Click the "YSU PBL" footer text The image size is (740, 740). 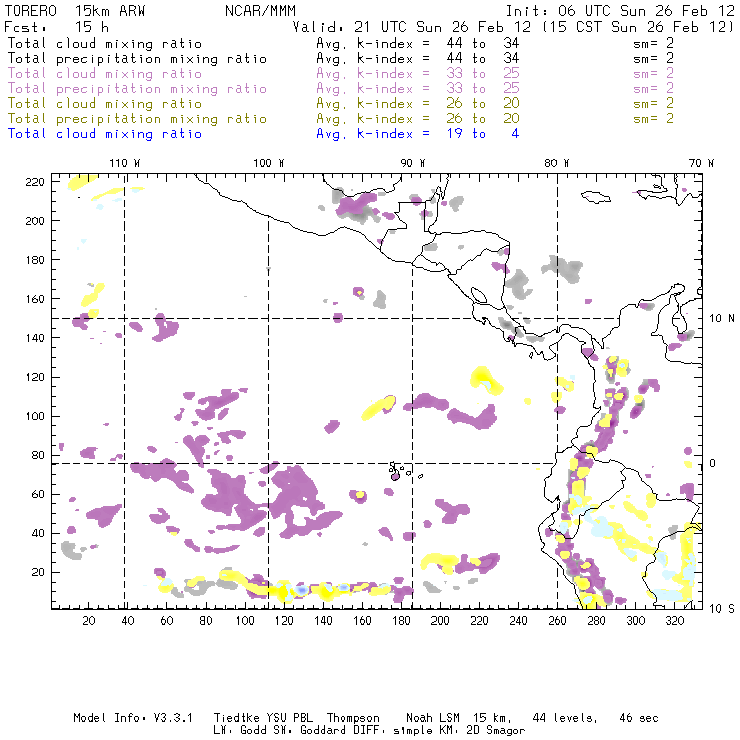(x=290, y=718)
